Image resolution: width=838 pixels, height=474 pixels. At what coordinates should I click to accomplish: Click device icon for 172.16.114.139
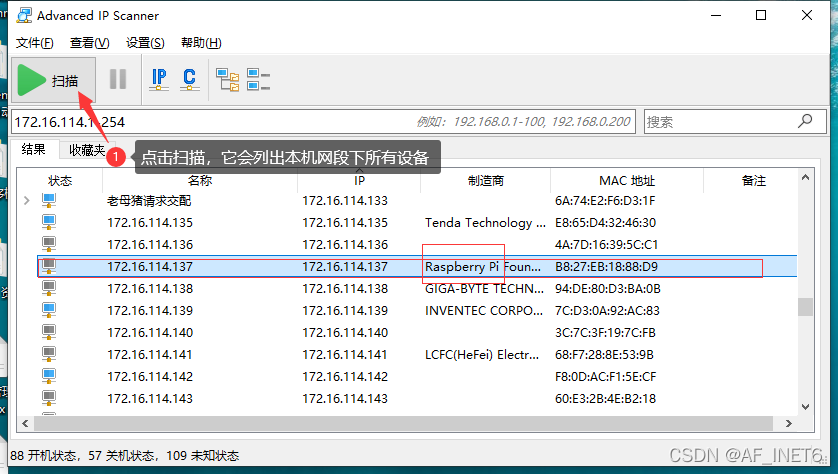(x=49, y=310)
